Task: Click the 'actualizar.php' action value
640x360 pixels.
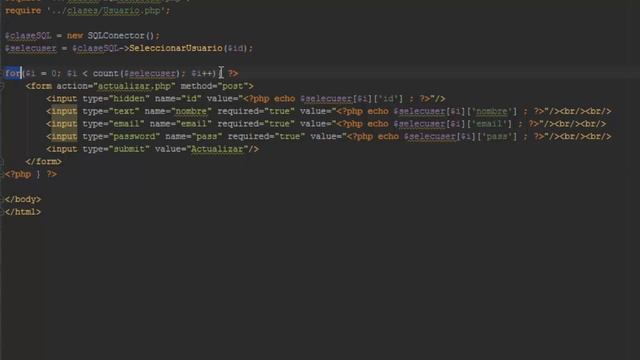Action: pyautogui.click(x=135, y=86)
